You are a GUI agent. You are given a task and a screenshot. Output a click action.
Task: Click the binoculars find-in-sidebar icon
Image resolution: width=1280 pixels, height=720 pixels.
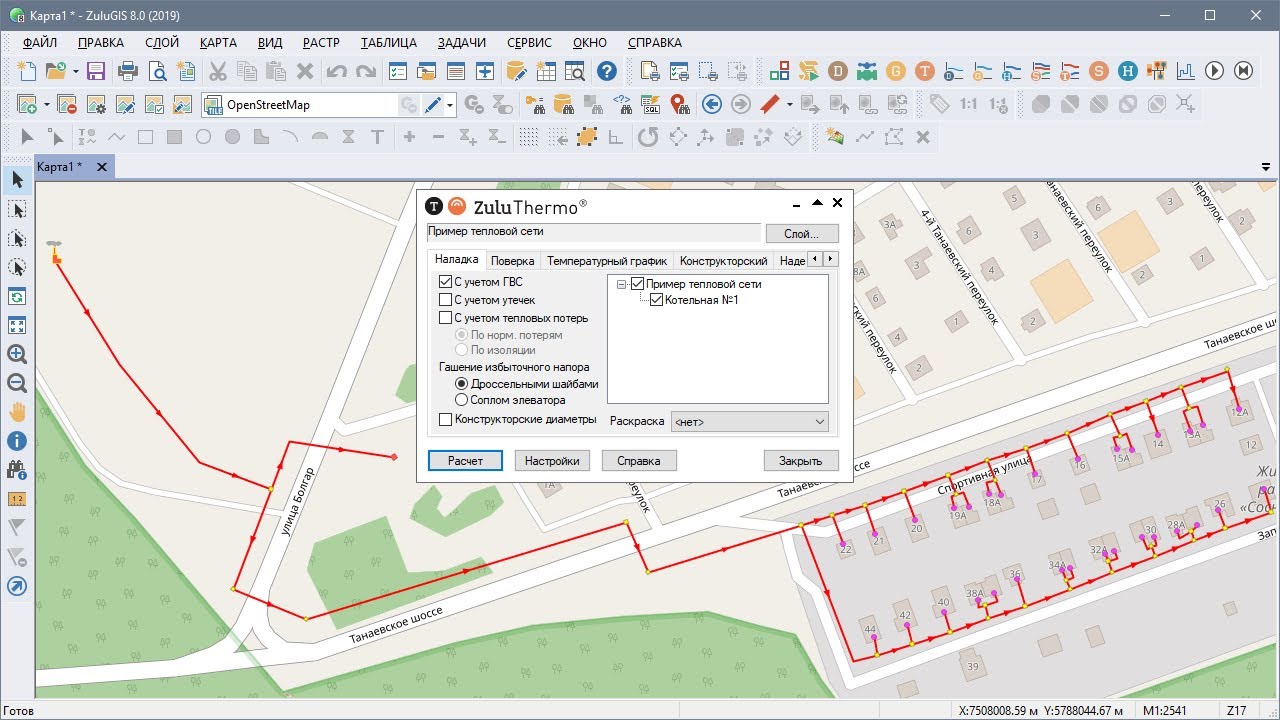(x=17, y=469)
